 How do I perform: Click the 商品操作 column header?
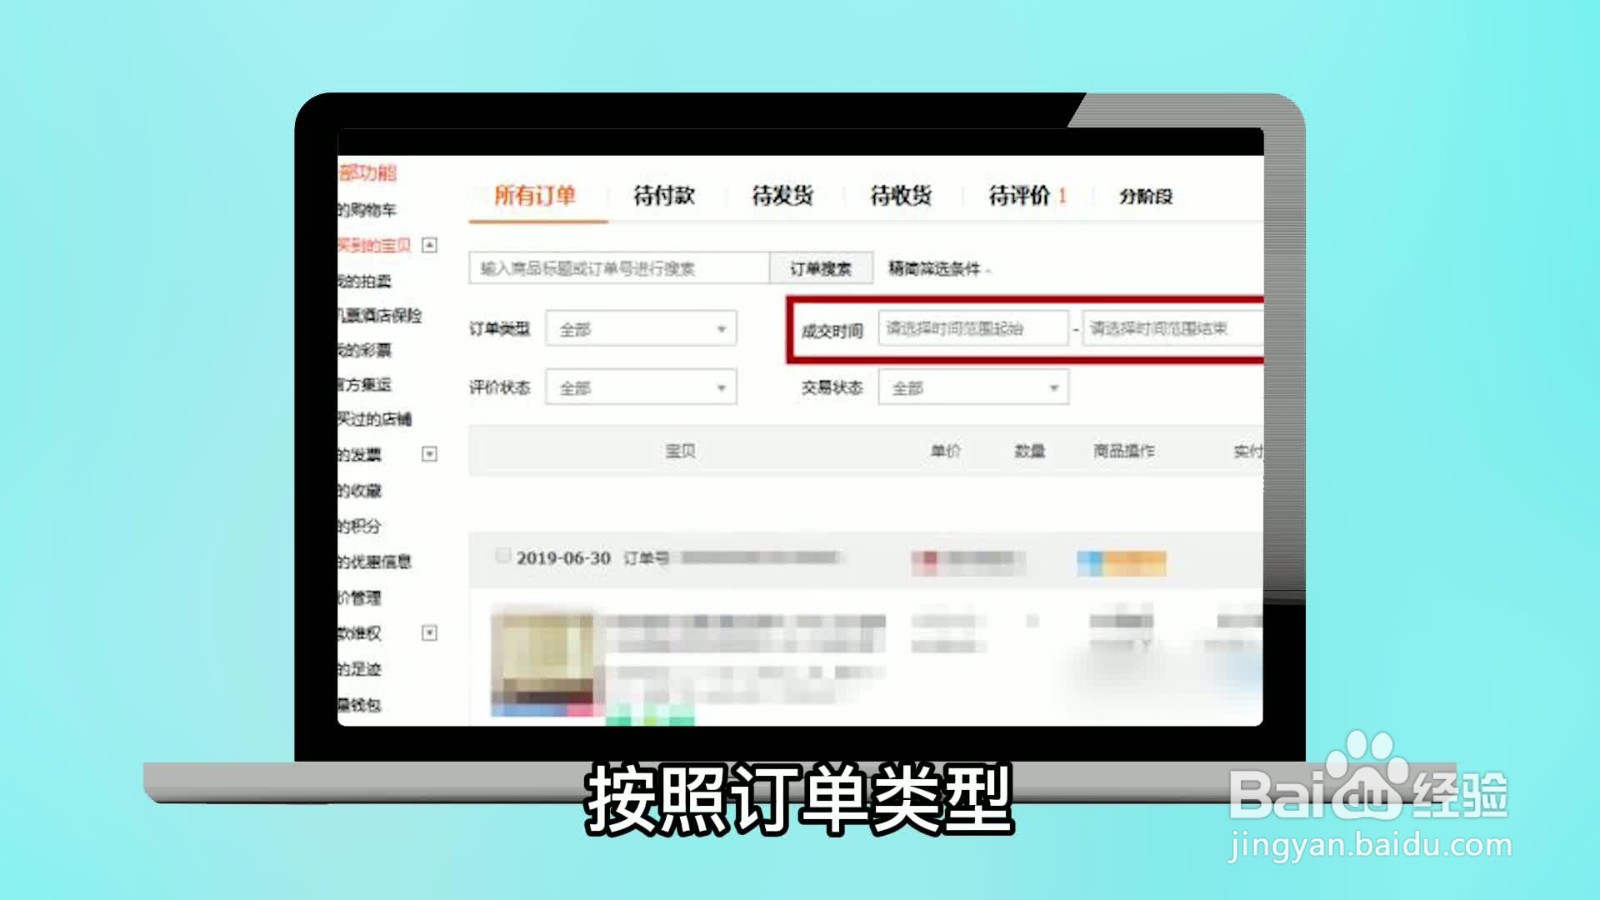click(1124, 451)
